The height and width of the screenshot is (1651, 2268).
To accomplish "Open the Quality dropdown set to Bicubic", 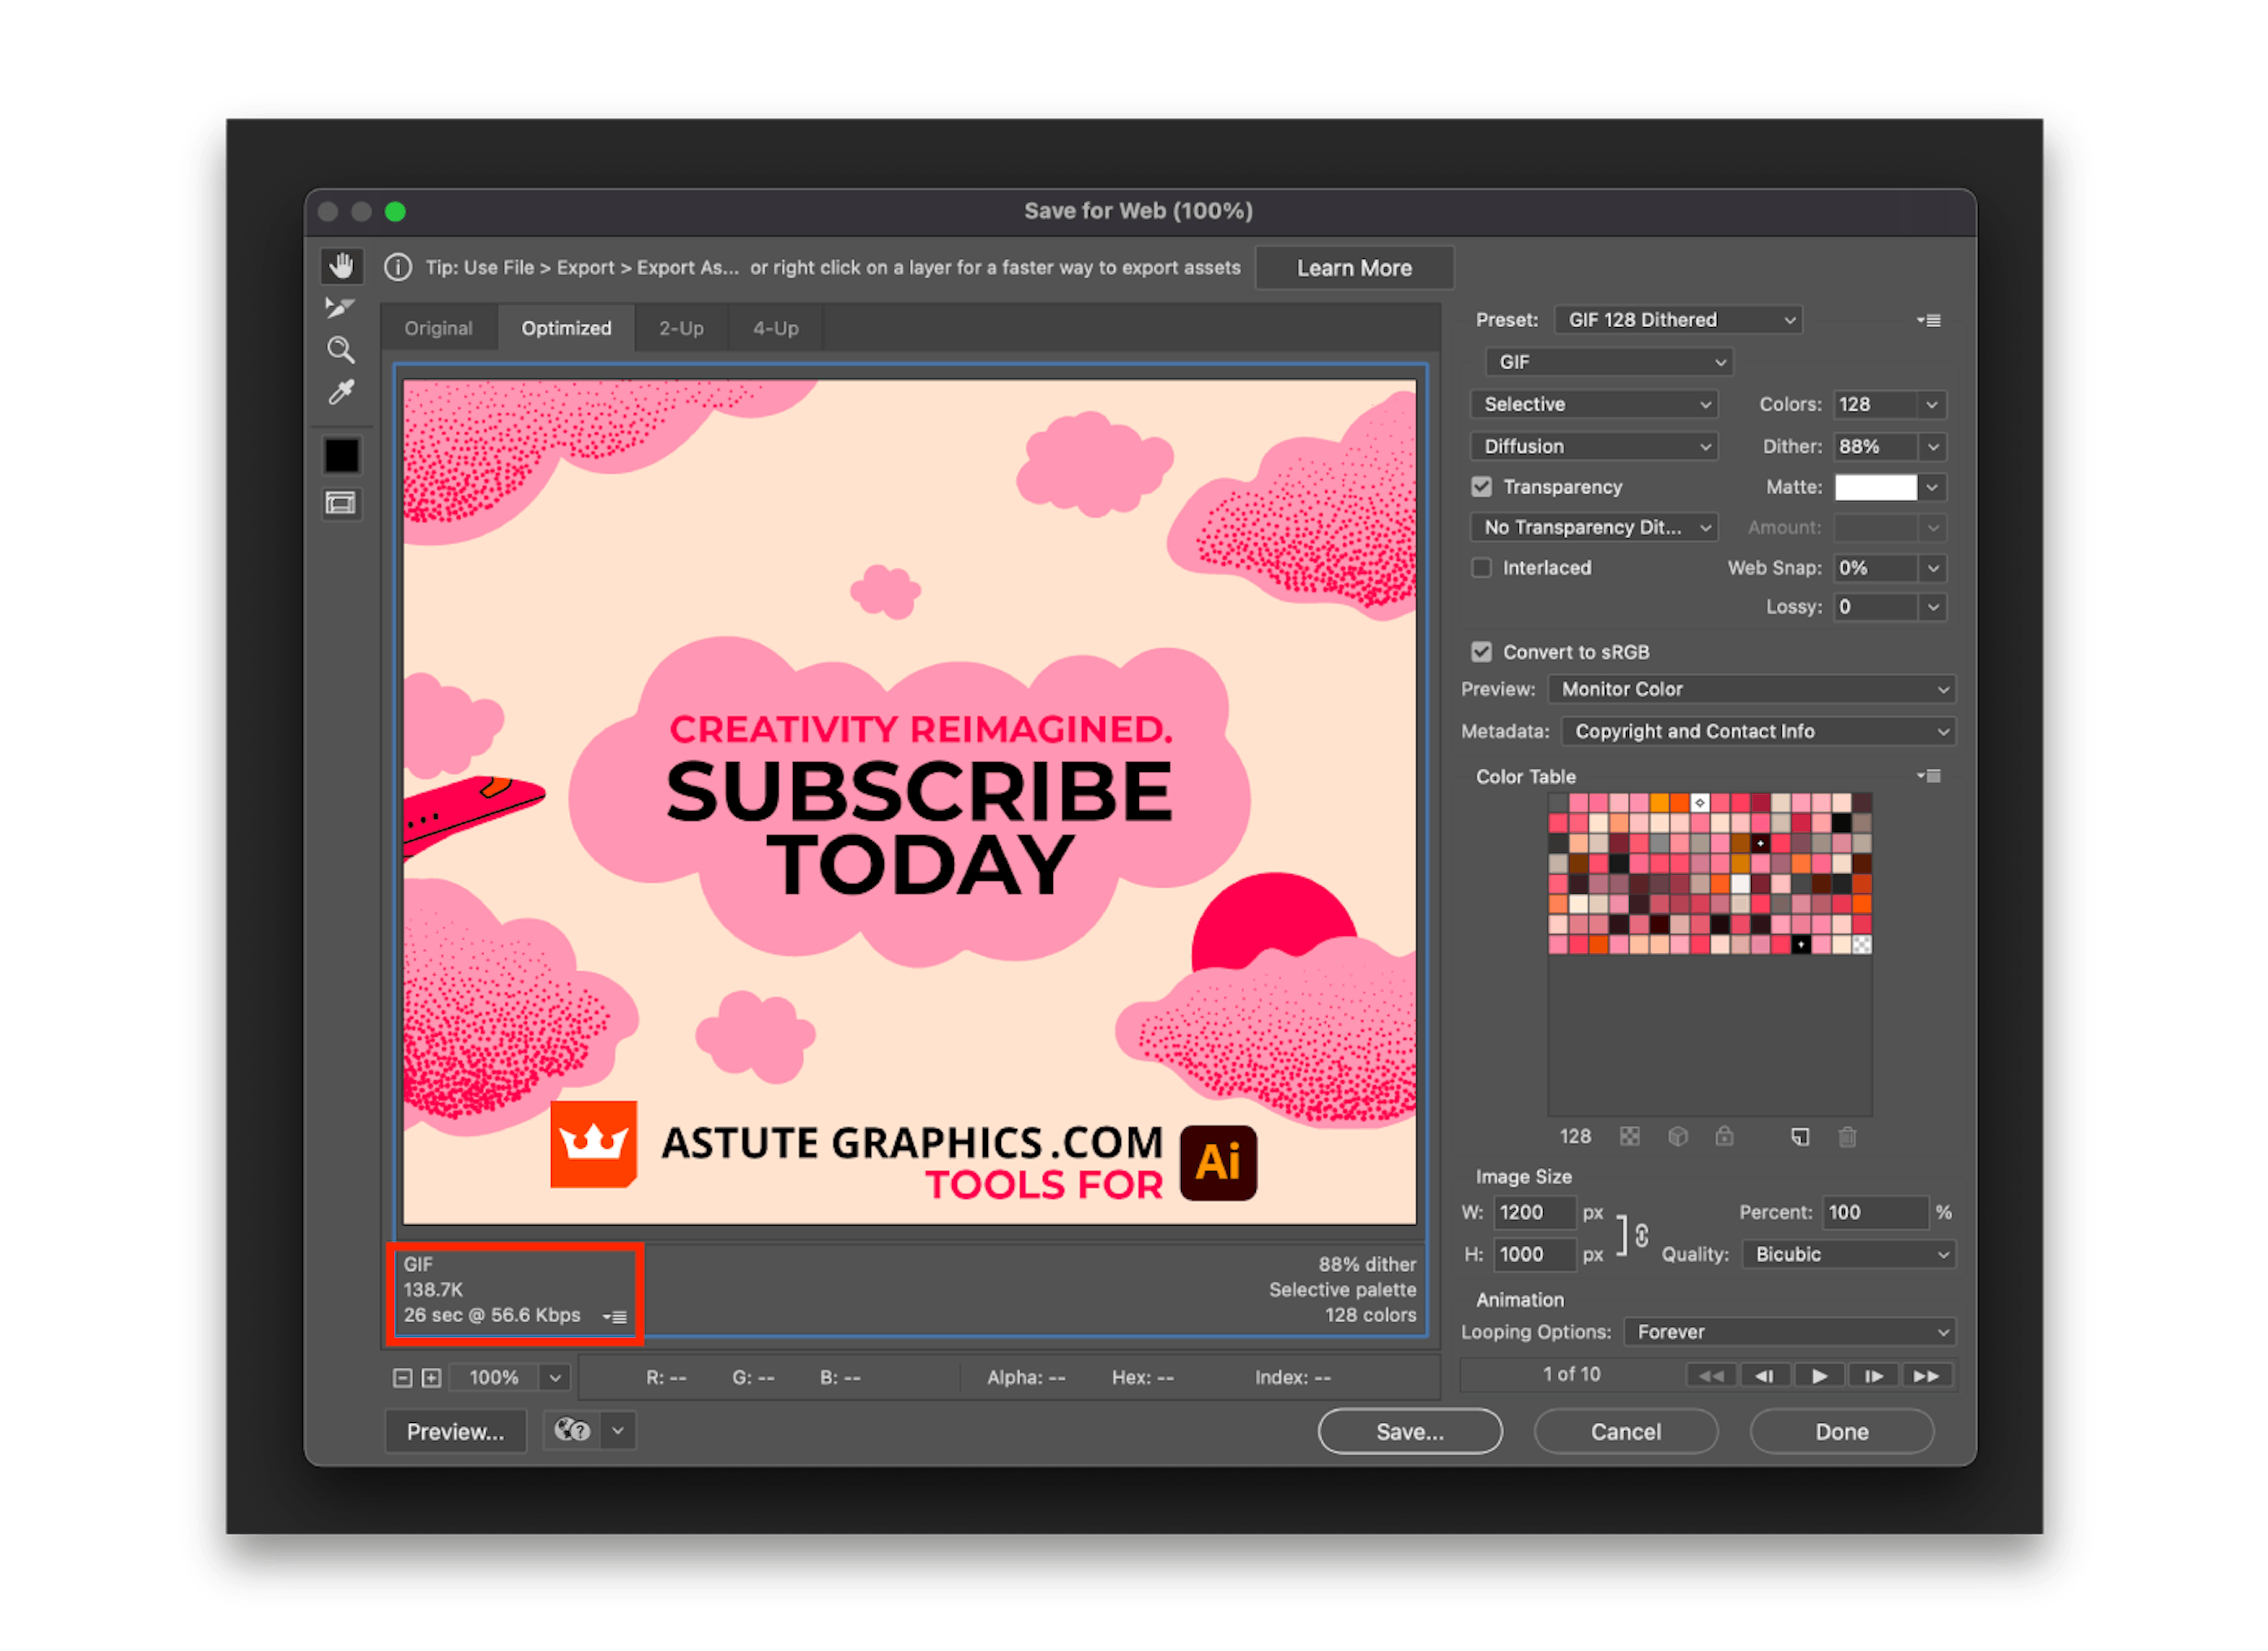I will point(1848,1254).
